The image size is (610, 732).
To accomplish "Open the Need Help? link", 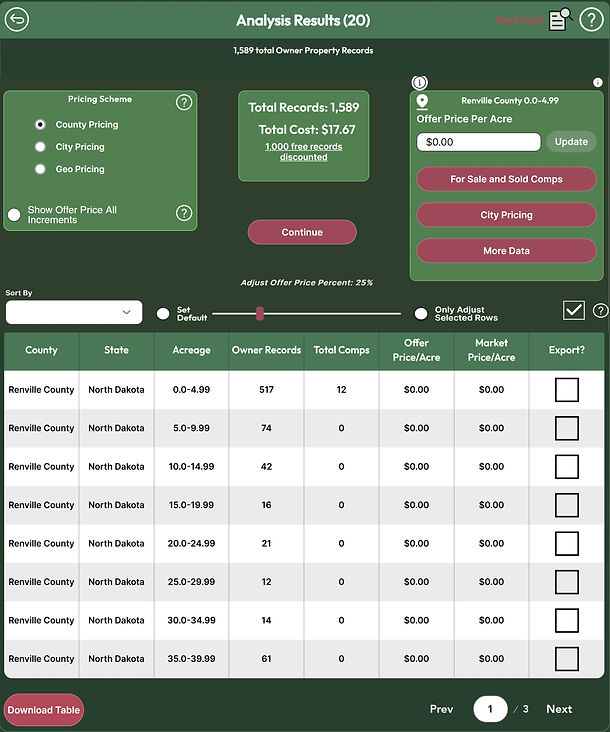I will tap(520, 20).
